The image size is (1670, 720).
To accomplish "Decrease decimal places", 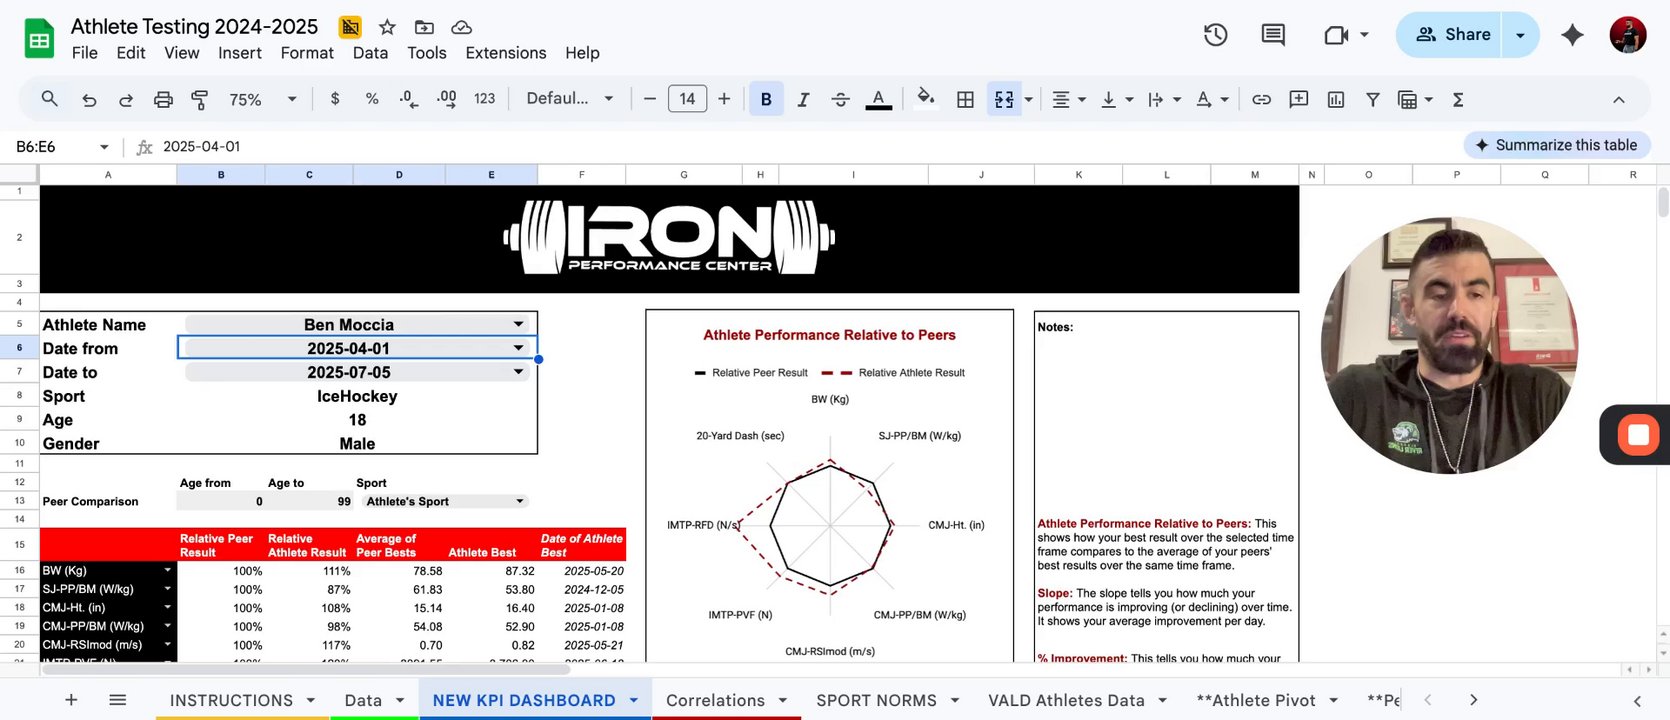I will pos(408,99).
